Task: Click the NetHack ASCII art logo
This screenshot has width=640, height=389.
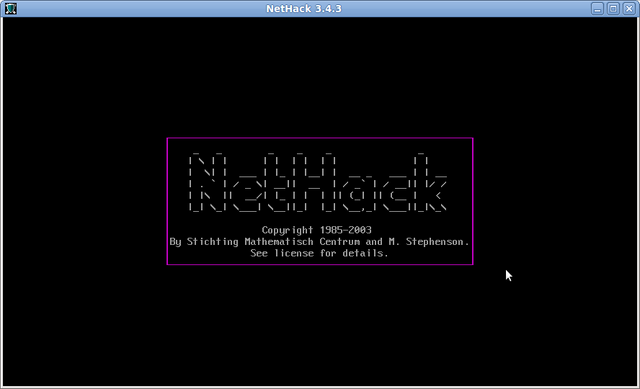Action: pos(318,182)
